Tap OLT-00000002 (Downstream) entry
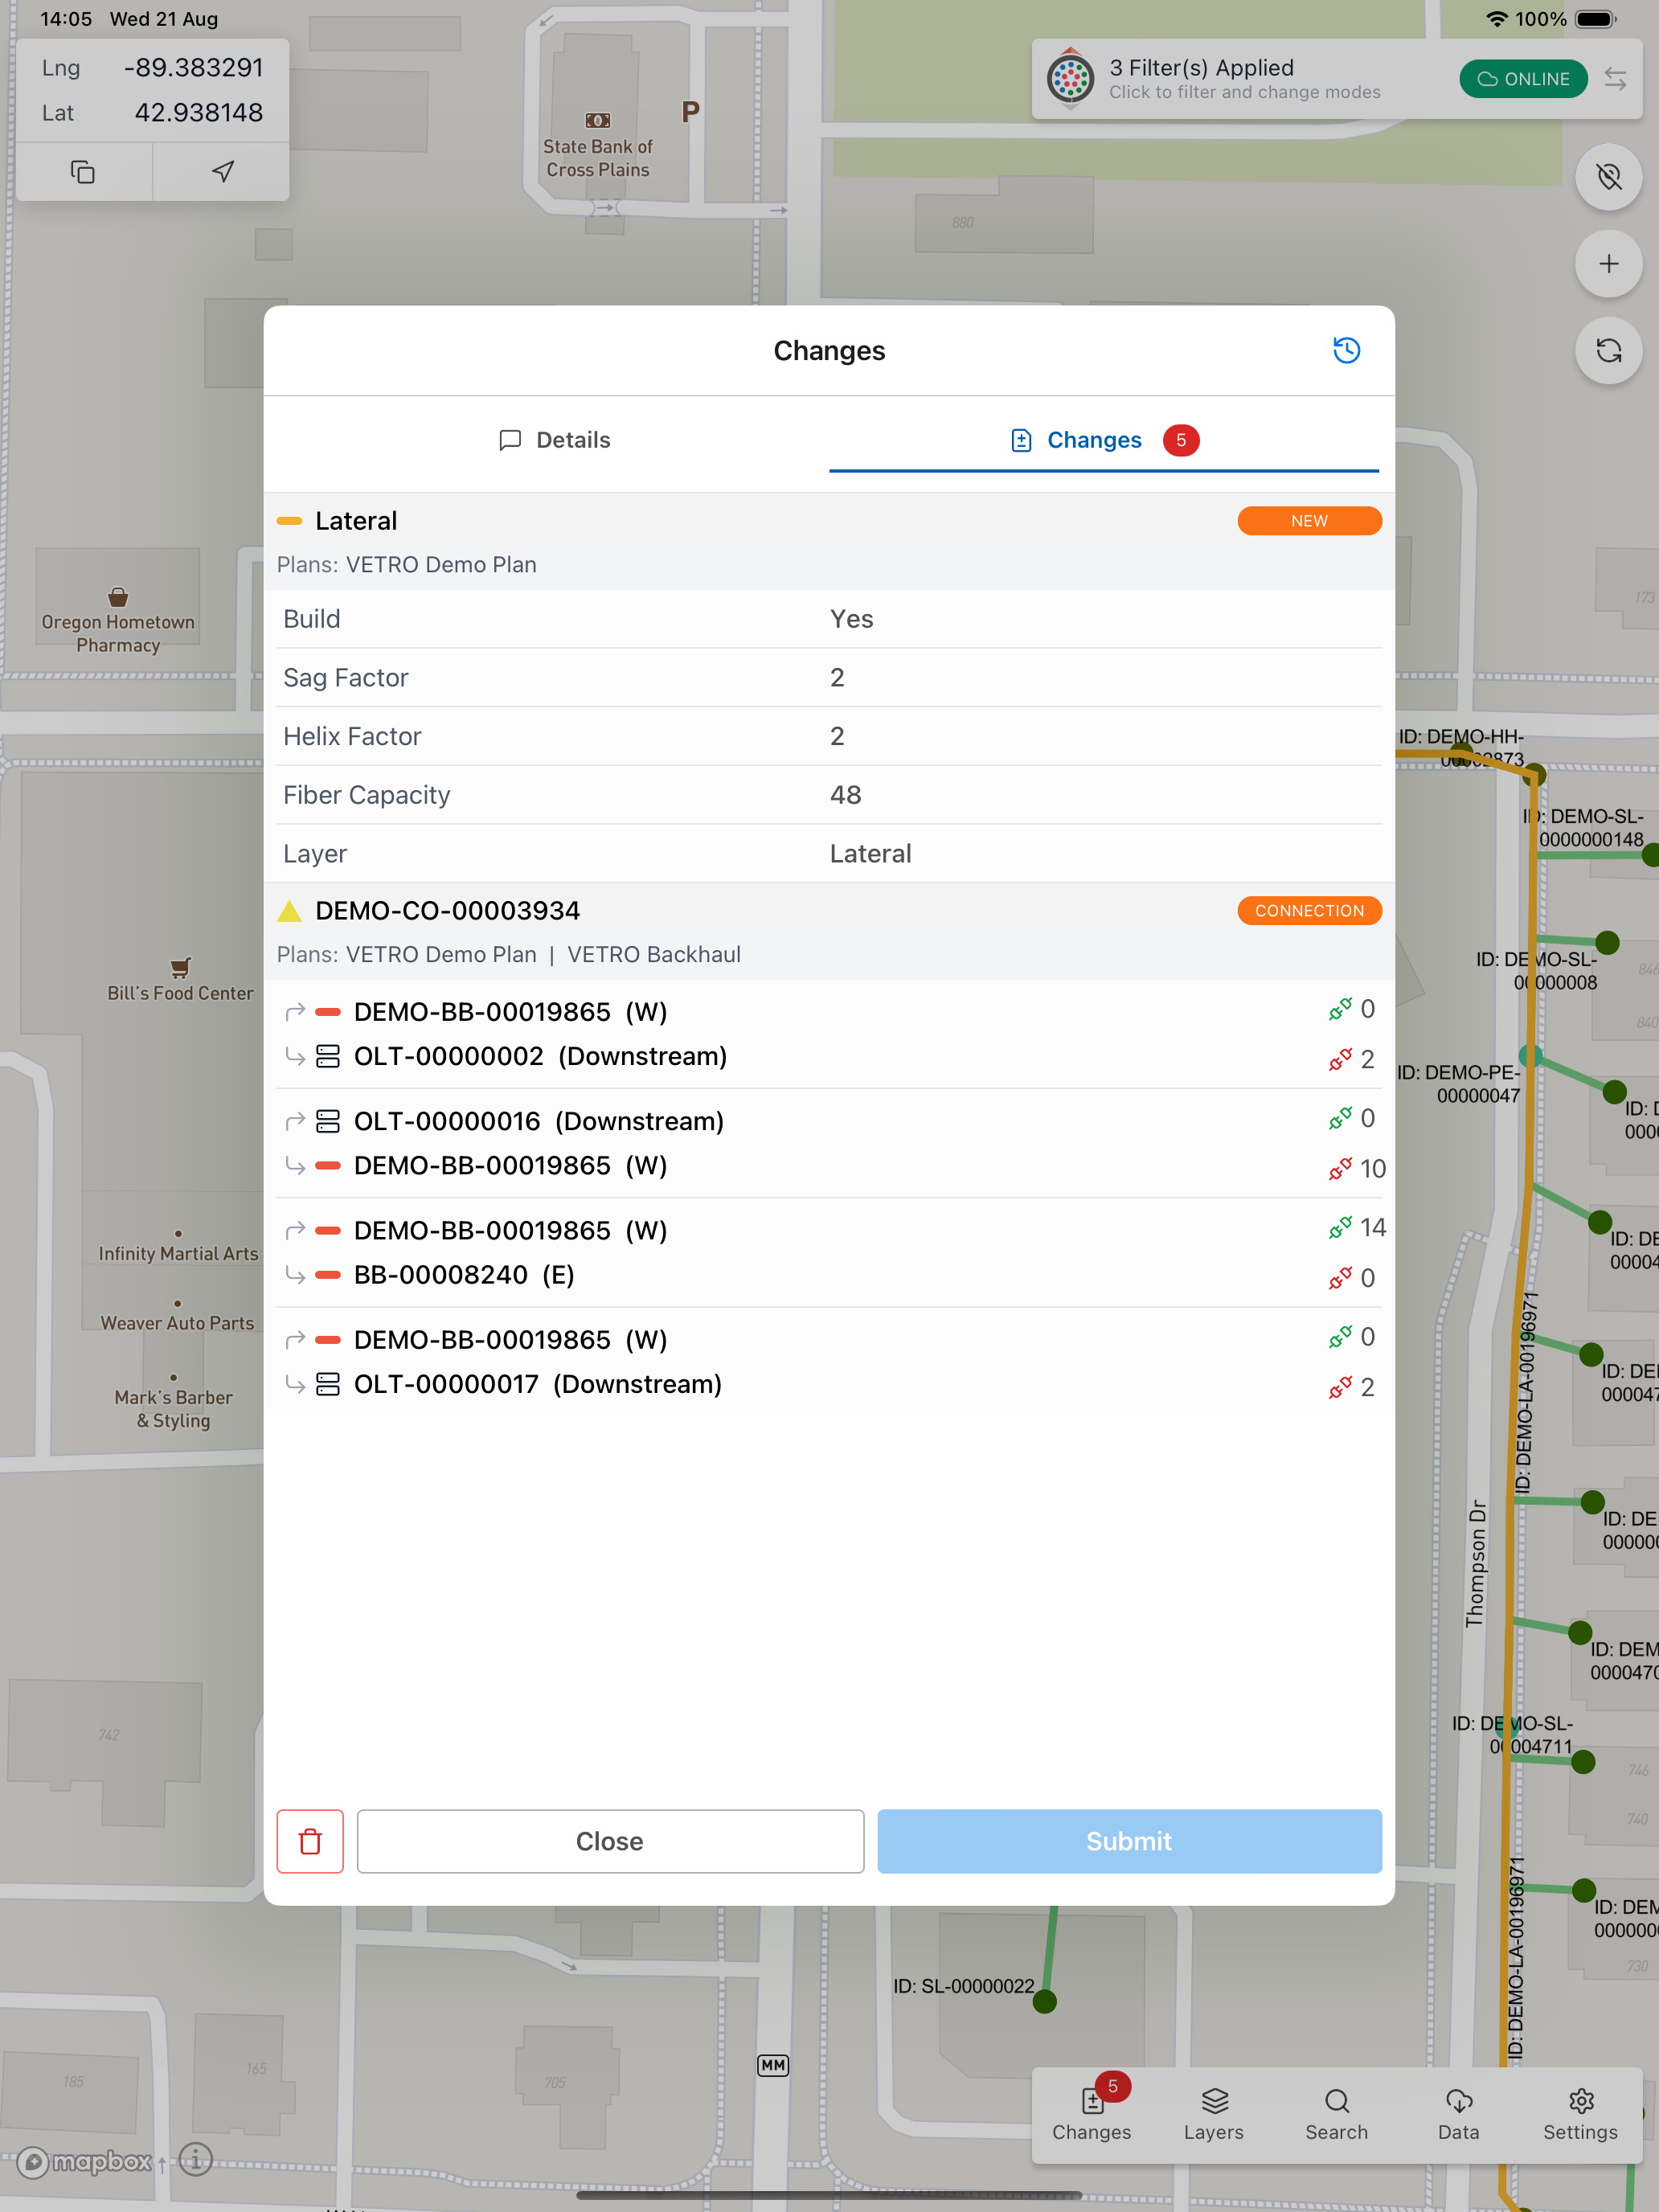This screenshot has width=1659, height=2212. [x=540, y=1056]
